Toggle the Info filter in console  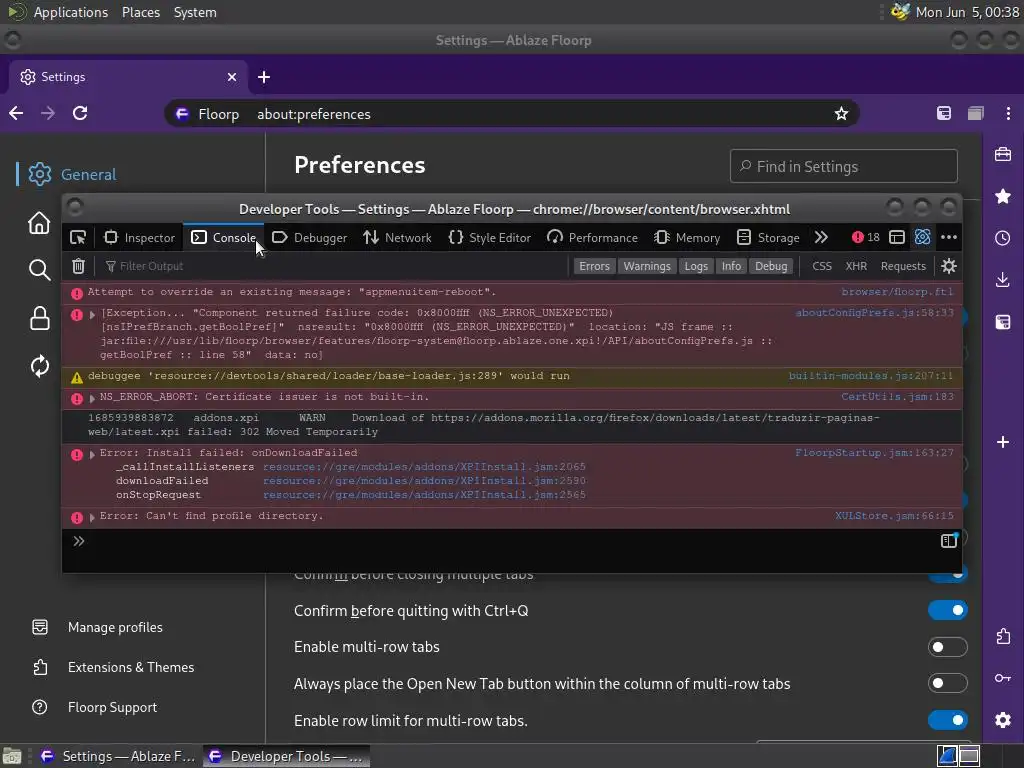[731, 266]
